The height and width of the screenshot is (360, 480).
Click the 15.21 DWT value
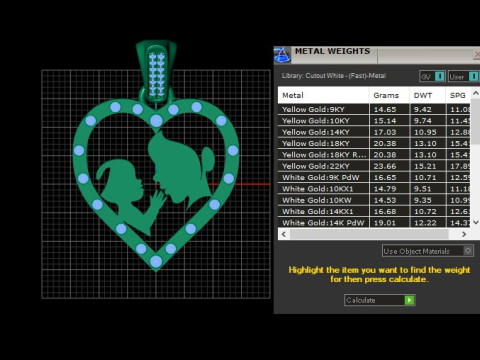425,166
